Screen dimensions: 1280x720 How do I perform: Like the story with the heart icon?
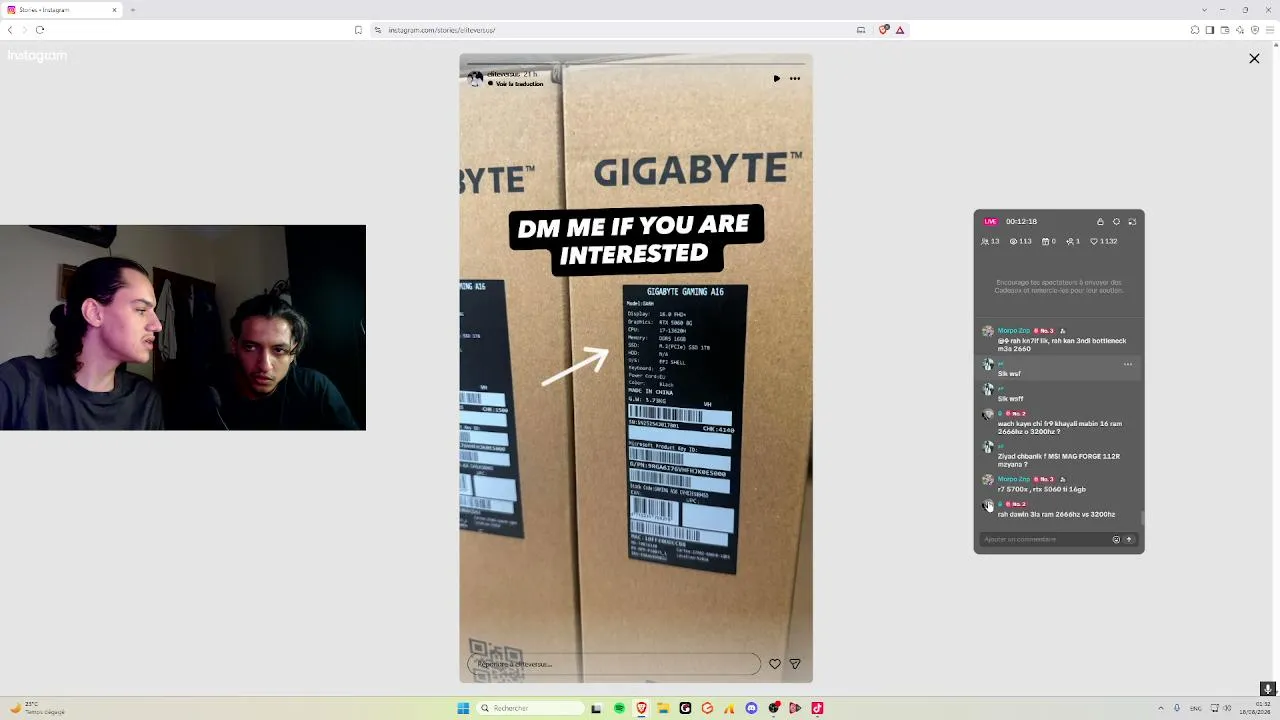pyautogui.click(x=775, y=664)
